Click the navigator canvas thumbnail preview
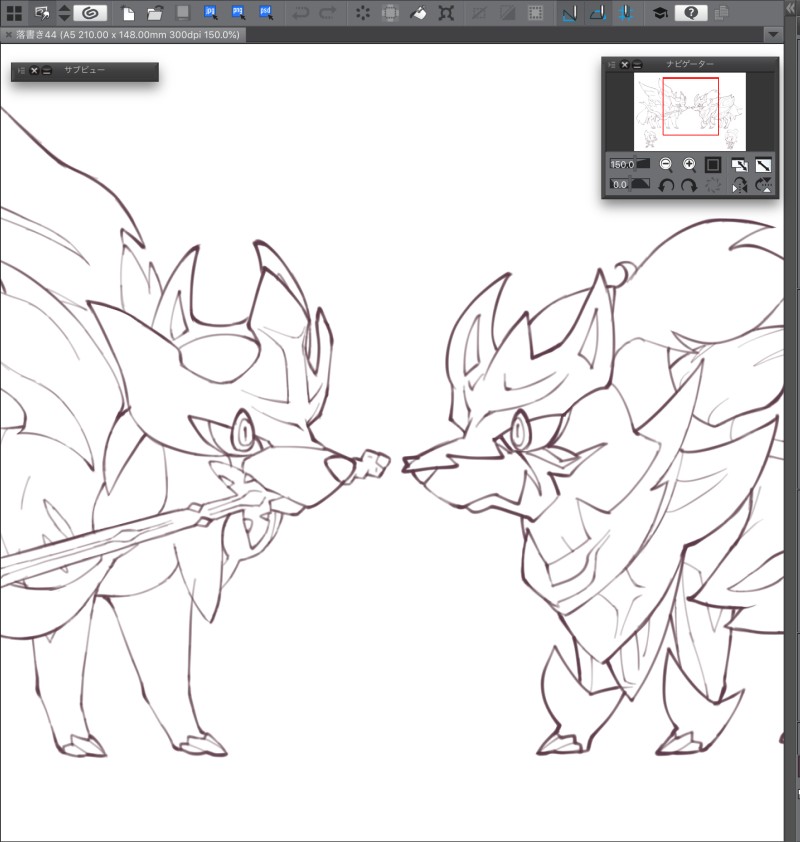 tap(690, 112)
